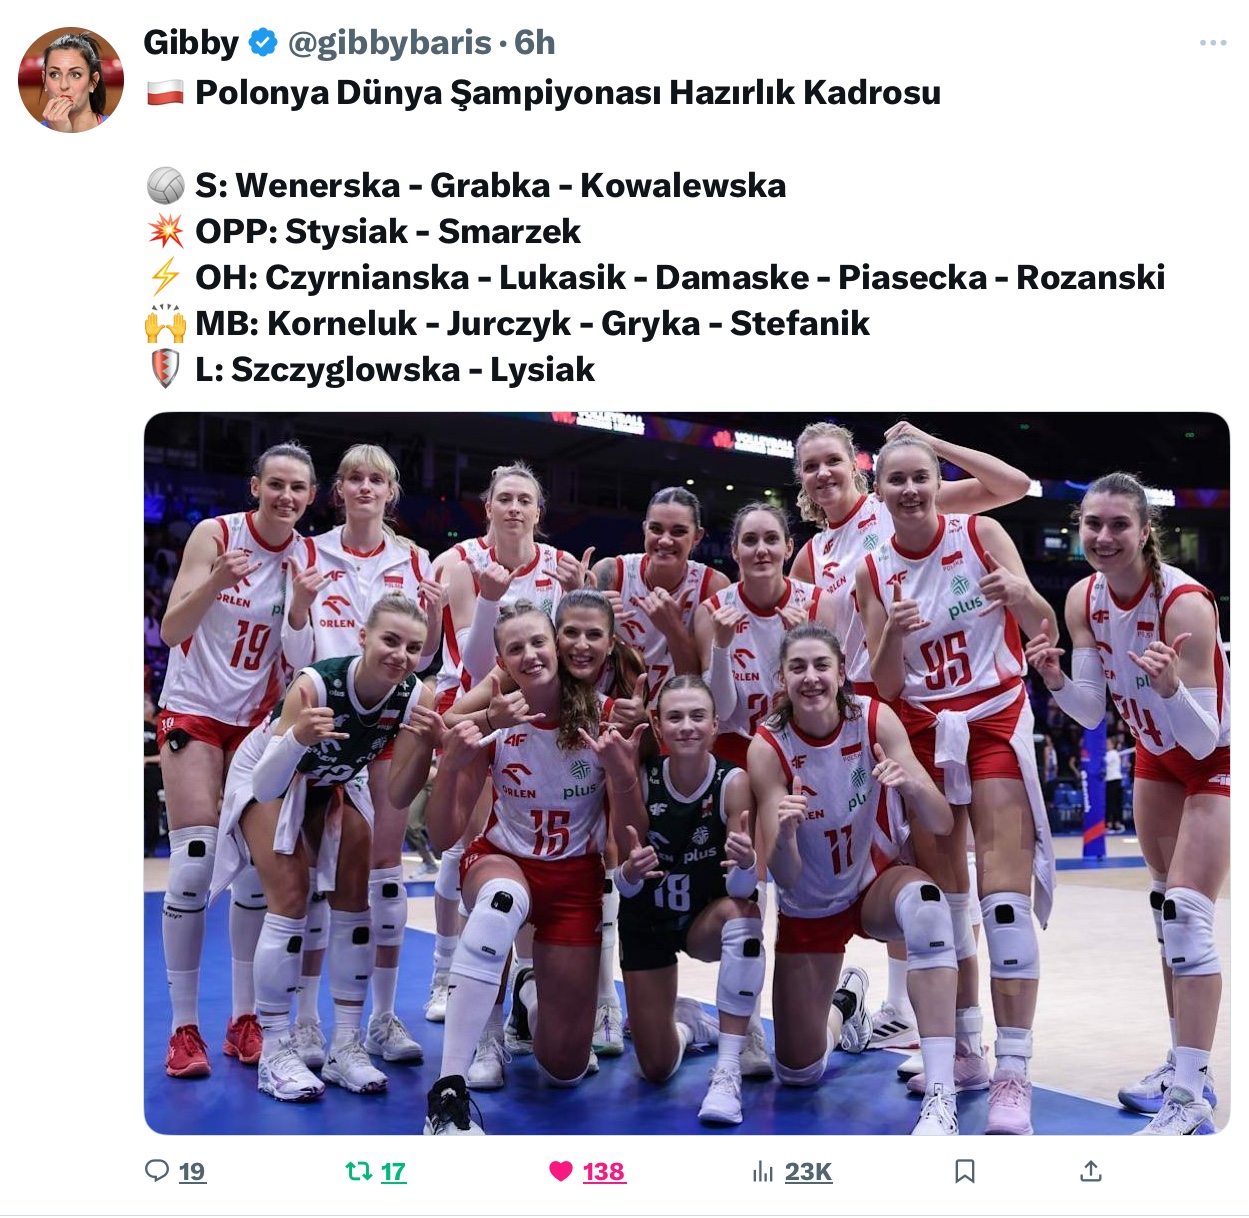Click the volleyball emoji beside setters line

point(165,185)
